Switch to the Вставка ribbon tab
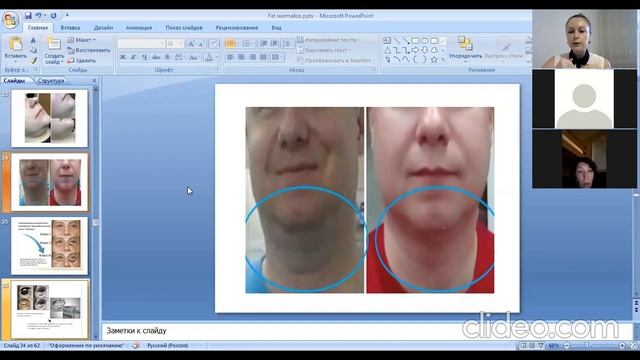 tap(70, 28)
